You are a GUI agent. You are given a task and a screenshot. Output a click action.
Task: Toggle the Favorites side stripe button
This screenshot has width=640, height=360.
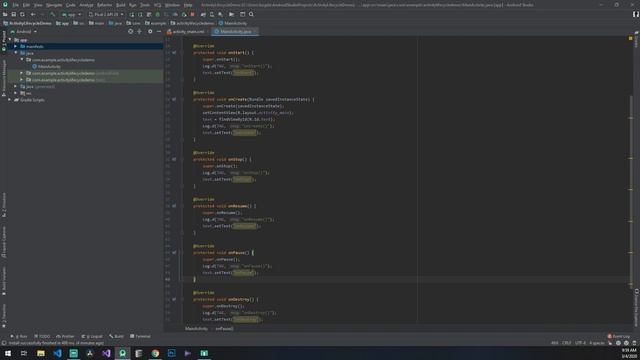pos(4,316)
